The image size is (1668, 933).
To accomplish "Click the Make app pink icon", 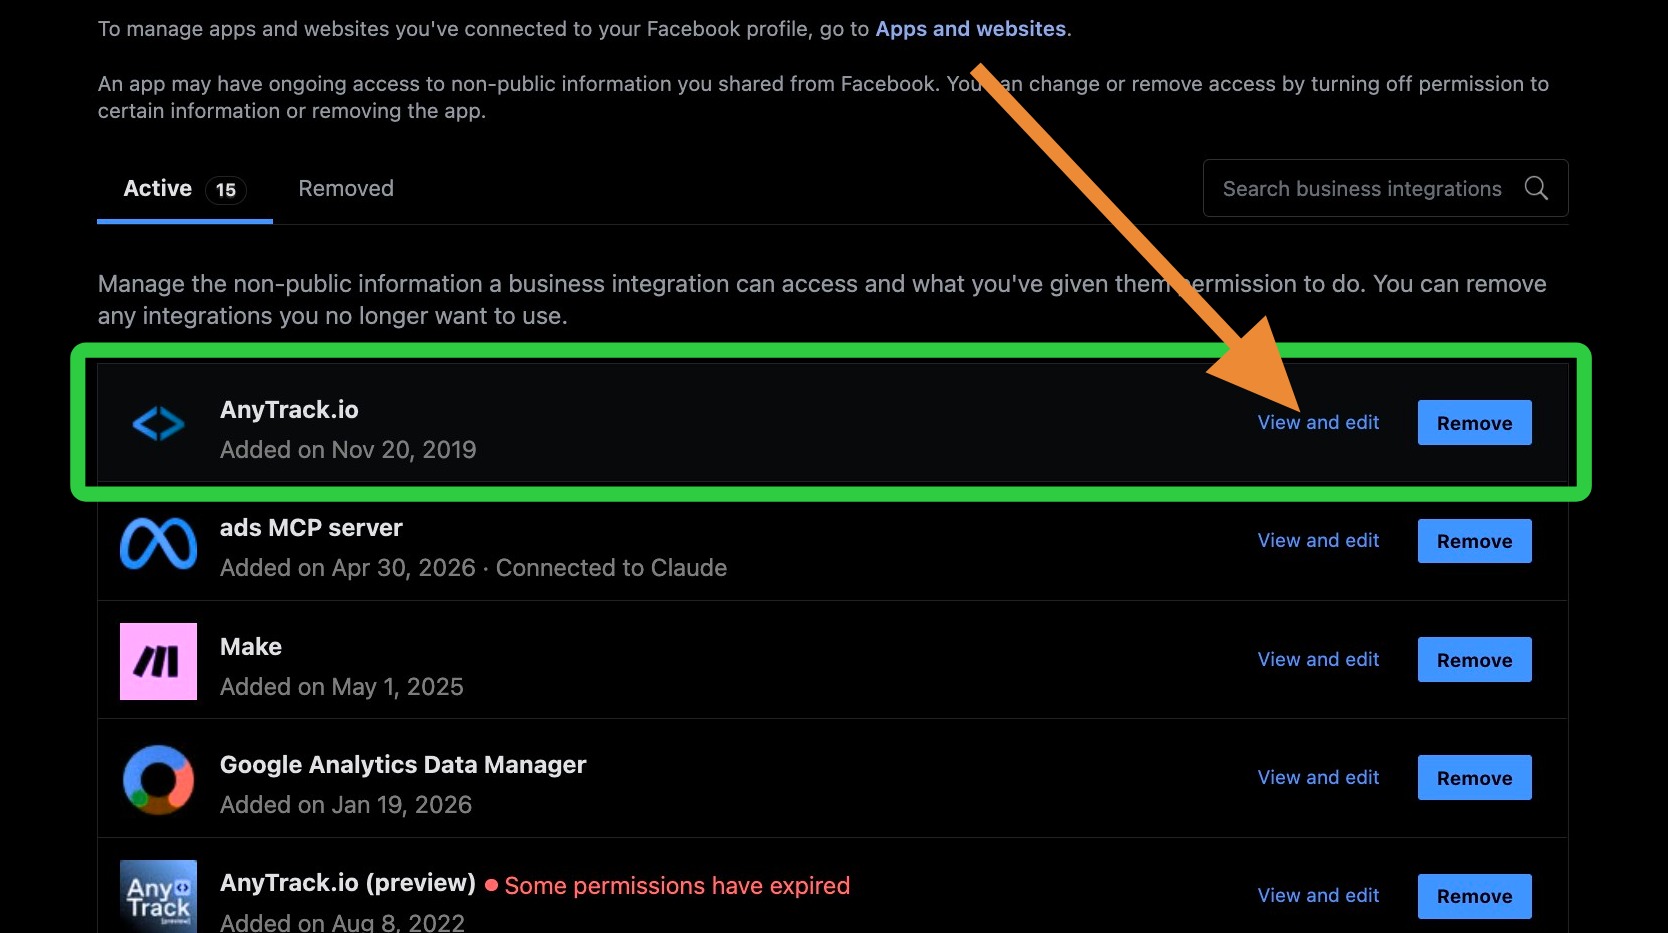I will (158, 661).
